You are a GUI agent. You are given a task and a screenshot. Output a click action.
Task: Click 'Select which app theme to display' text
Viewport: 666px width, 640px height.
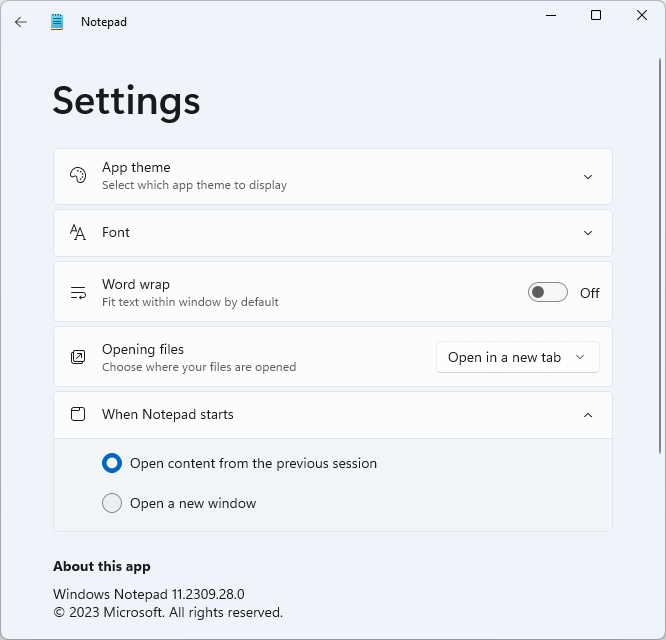195,185
